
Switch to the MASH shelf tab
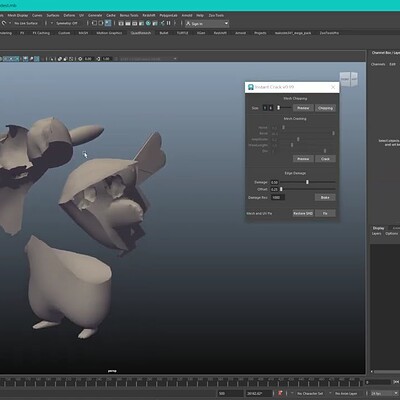[x=83, y=33]
